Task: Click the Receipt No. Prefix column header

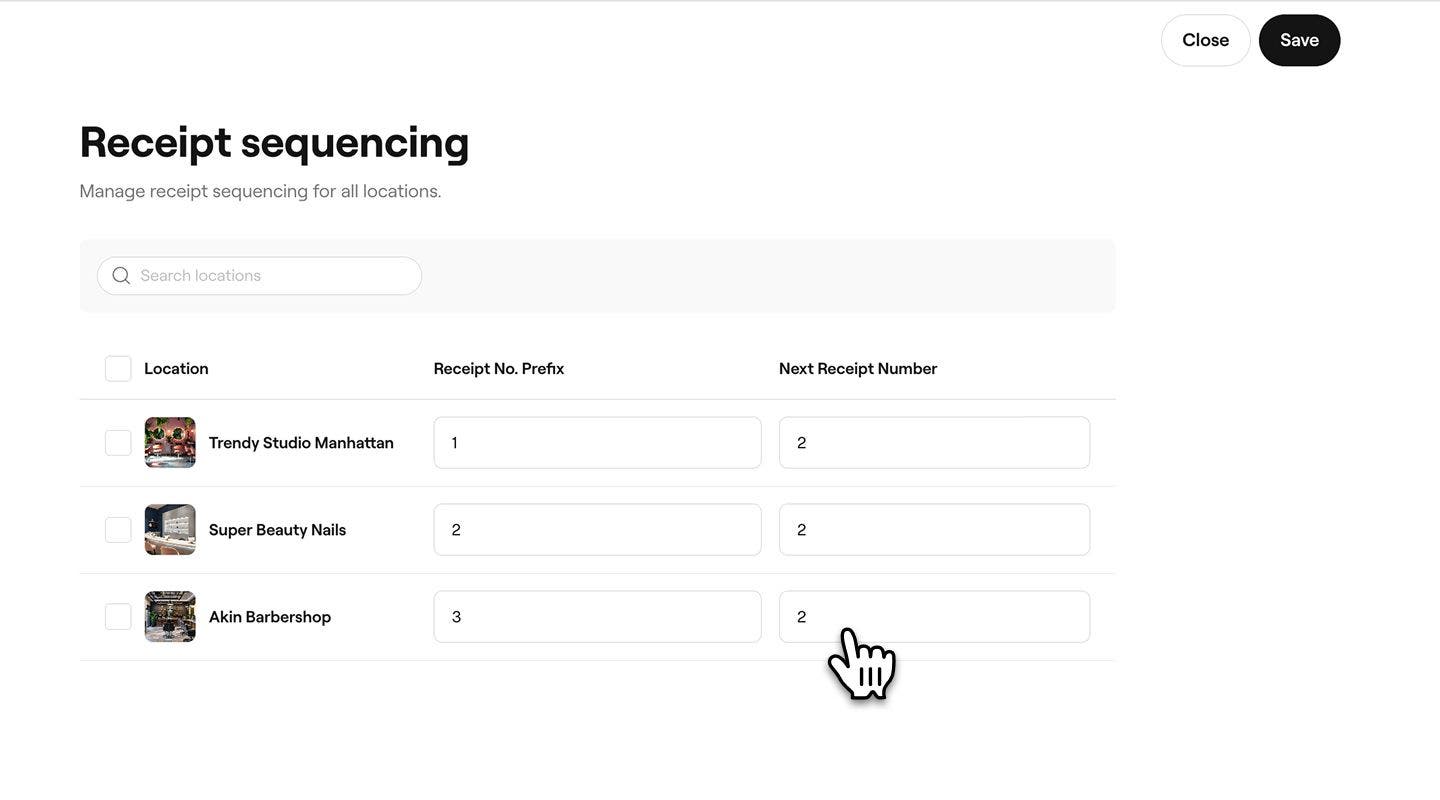Action: click(498, 369)
